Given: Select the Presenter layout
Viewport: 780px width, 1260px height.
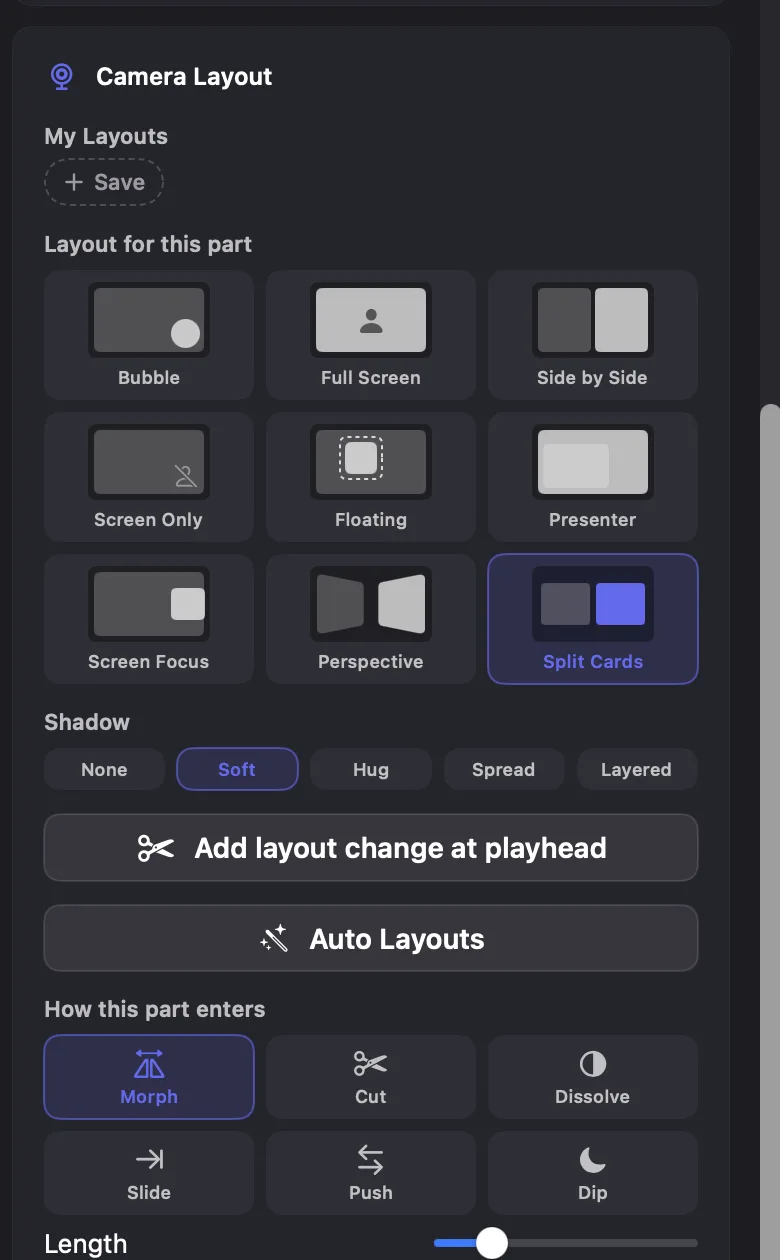Looking at the screenshot, I should tap(593, 476).
